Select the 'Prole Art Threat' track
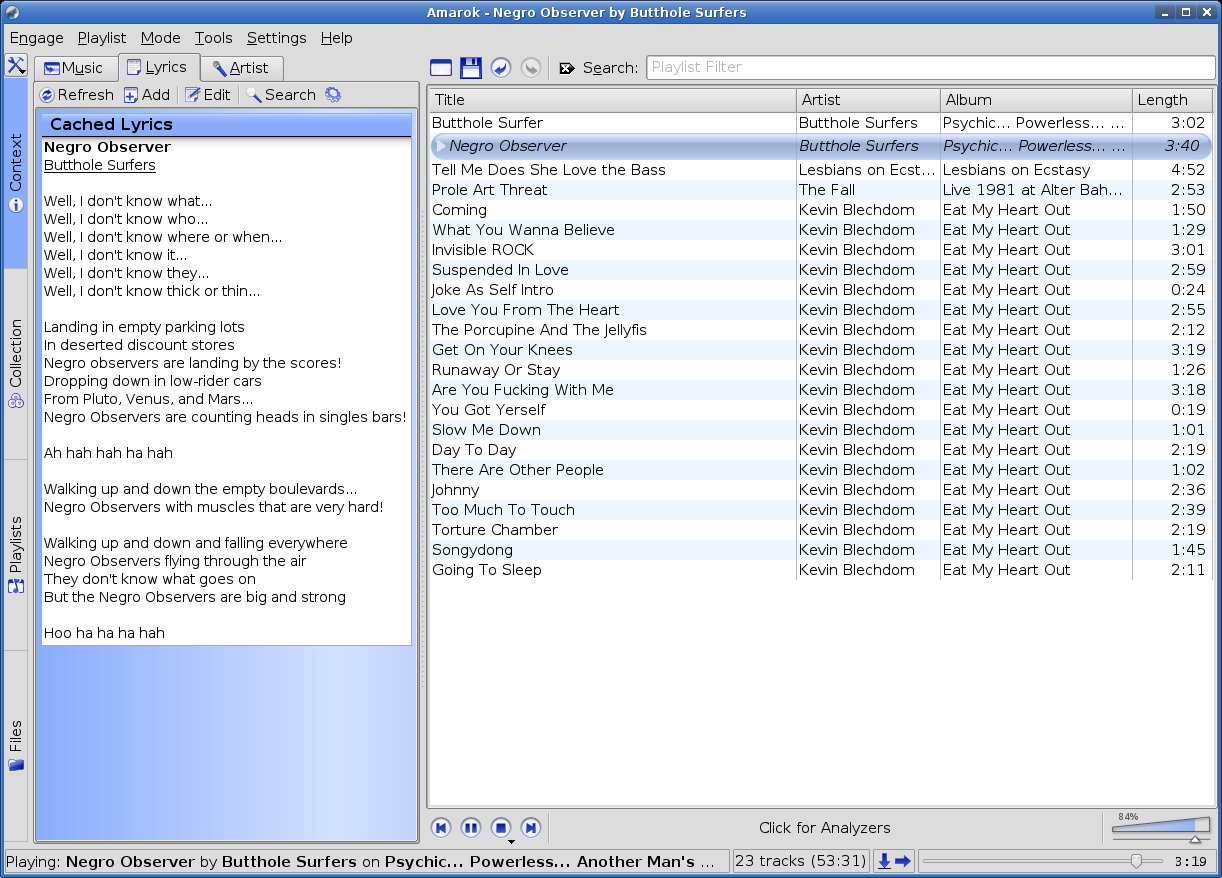Viewport: 1222px width, 878px height. pos(820,190)
